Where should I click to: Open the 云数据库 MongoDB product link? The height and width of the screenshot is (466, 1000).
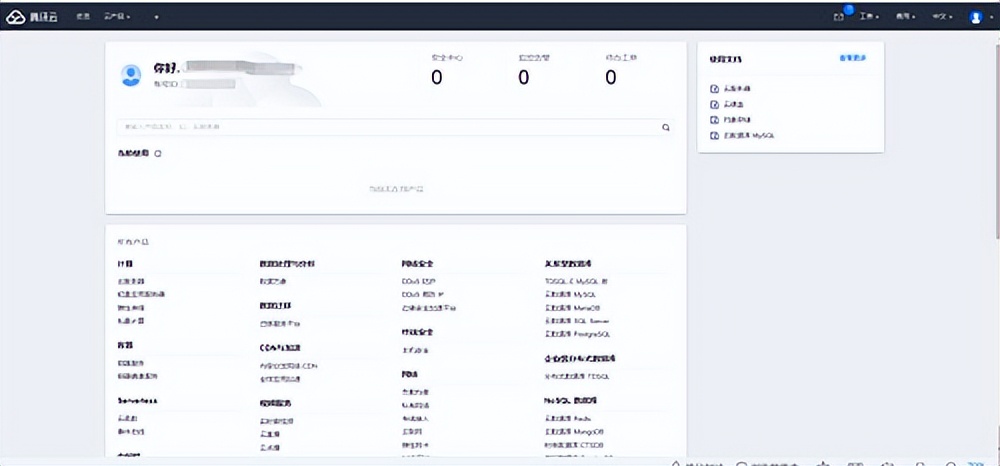point(574,432)
